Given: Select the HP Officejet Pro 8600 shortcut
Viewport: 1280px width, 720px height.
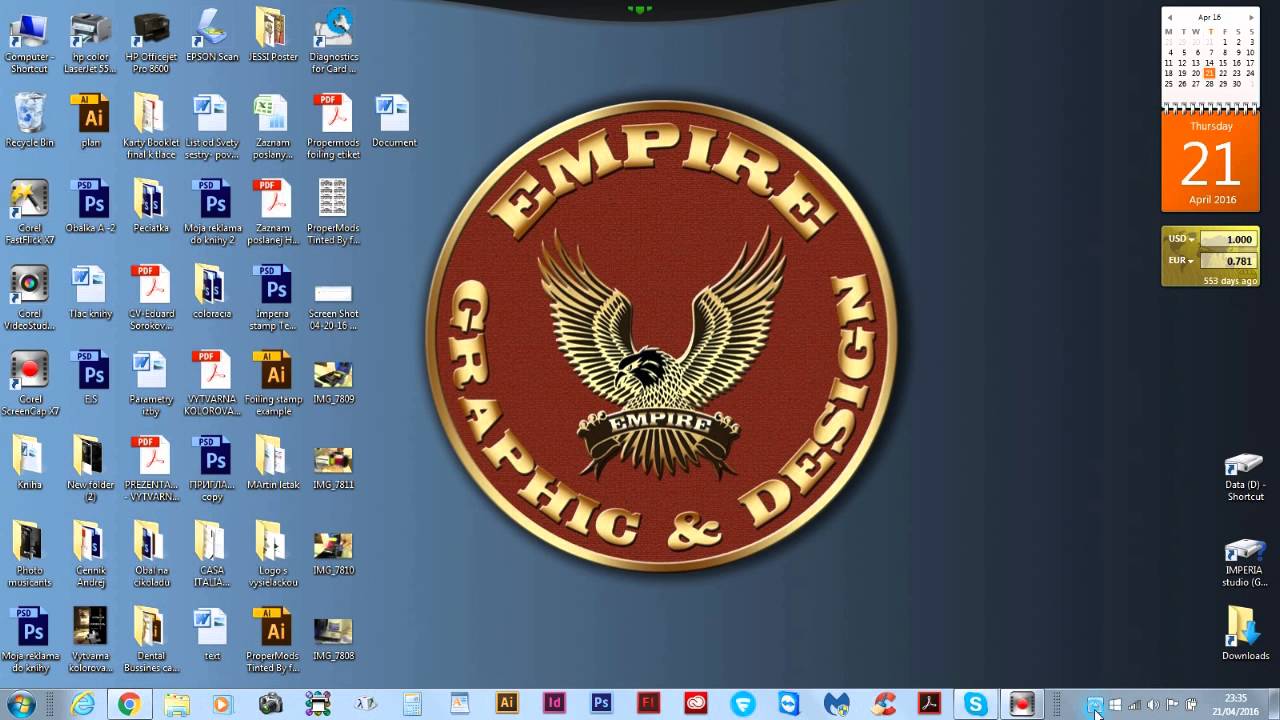Looking at the screenshot, I should (x=150, y=40).
